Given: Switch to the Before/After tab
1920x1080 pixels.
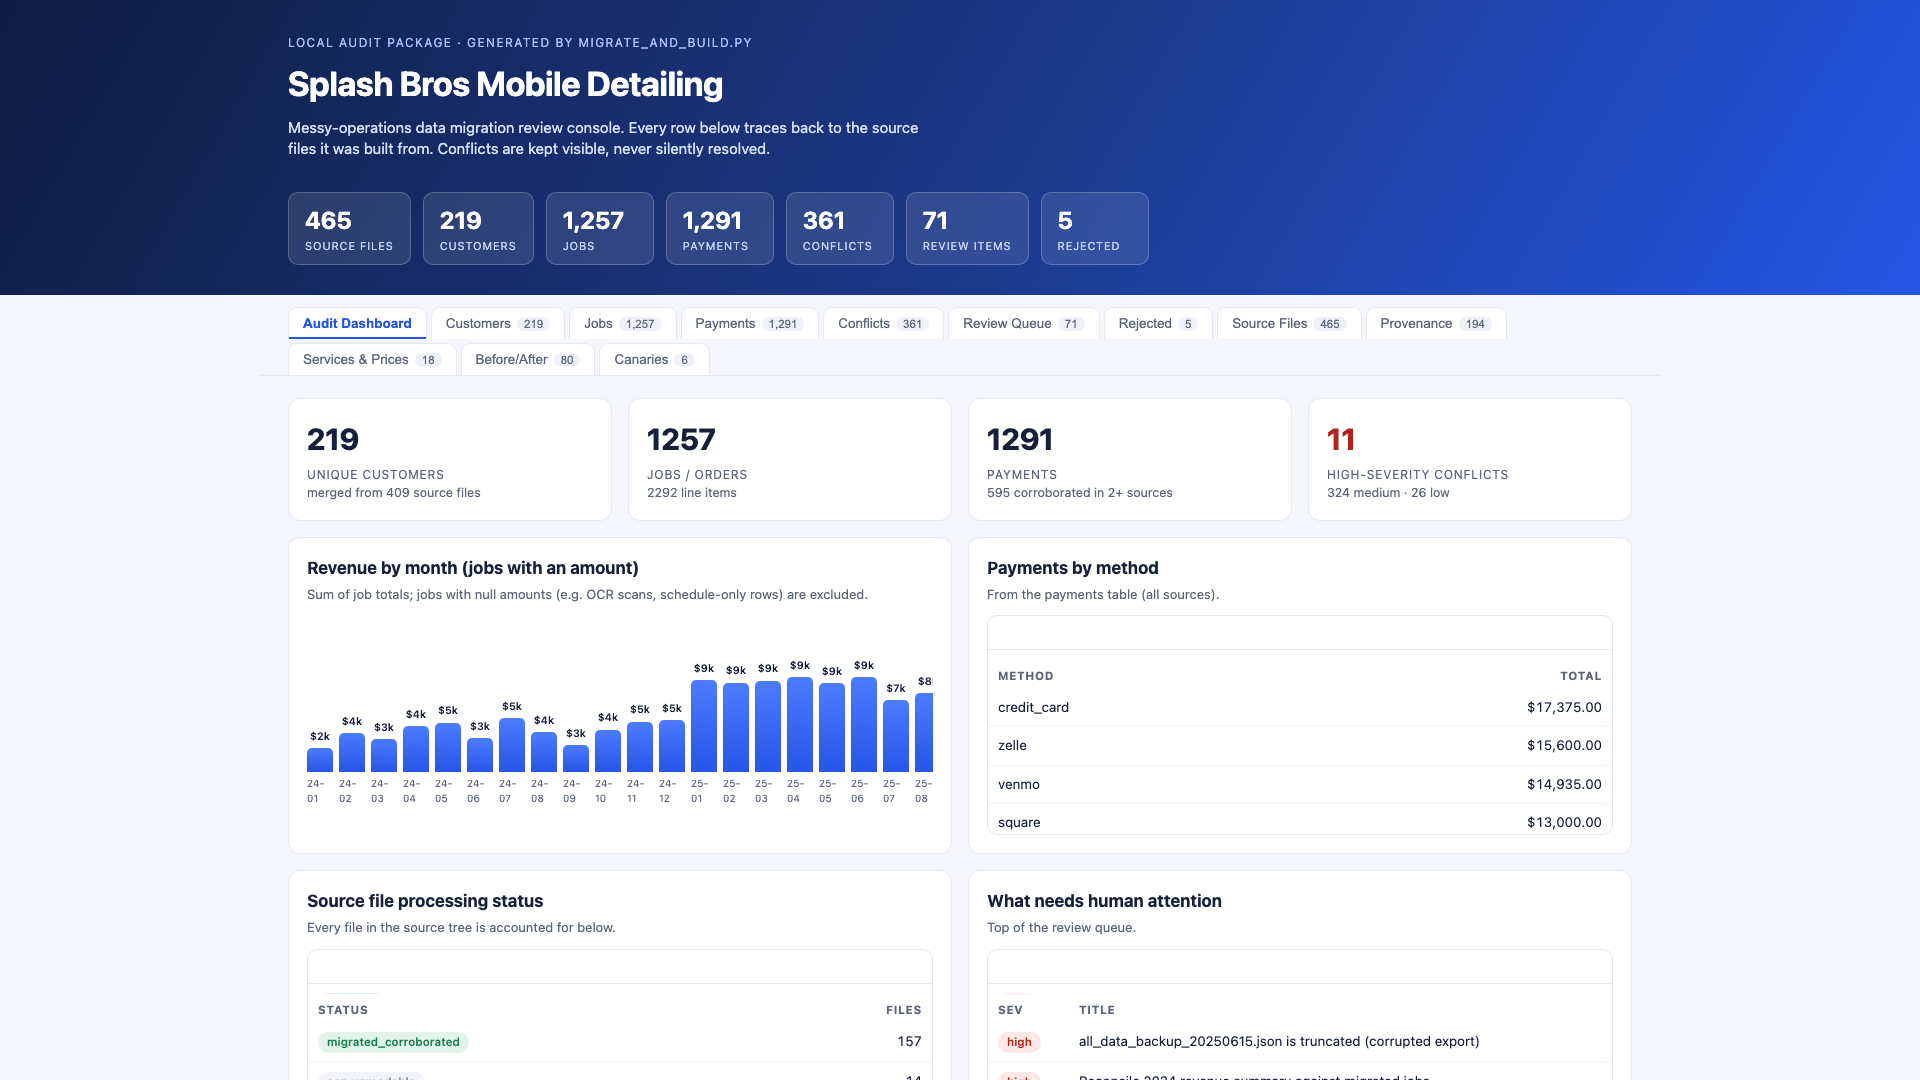Looking at the screenshot, I should (527, 359).
